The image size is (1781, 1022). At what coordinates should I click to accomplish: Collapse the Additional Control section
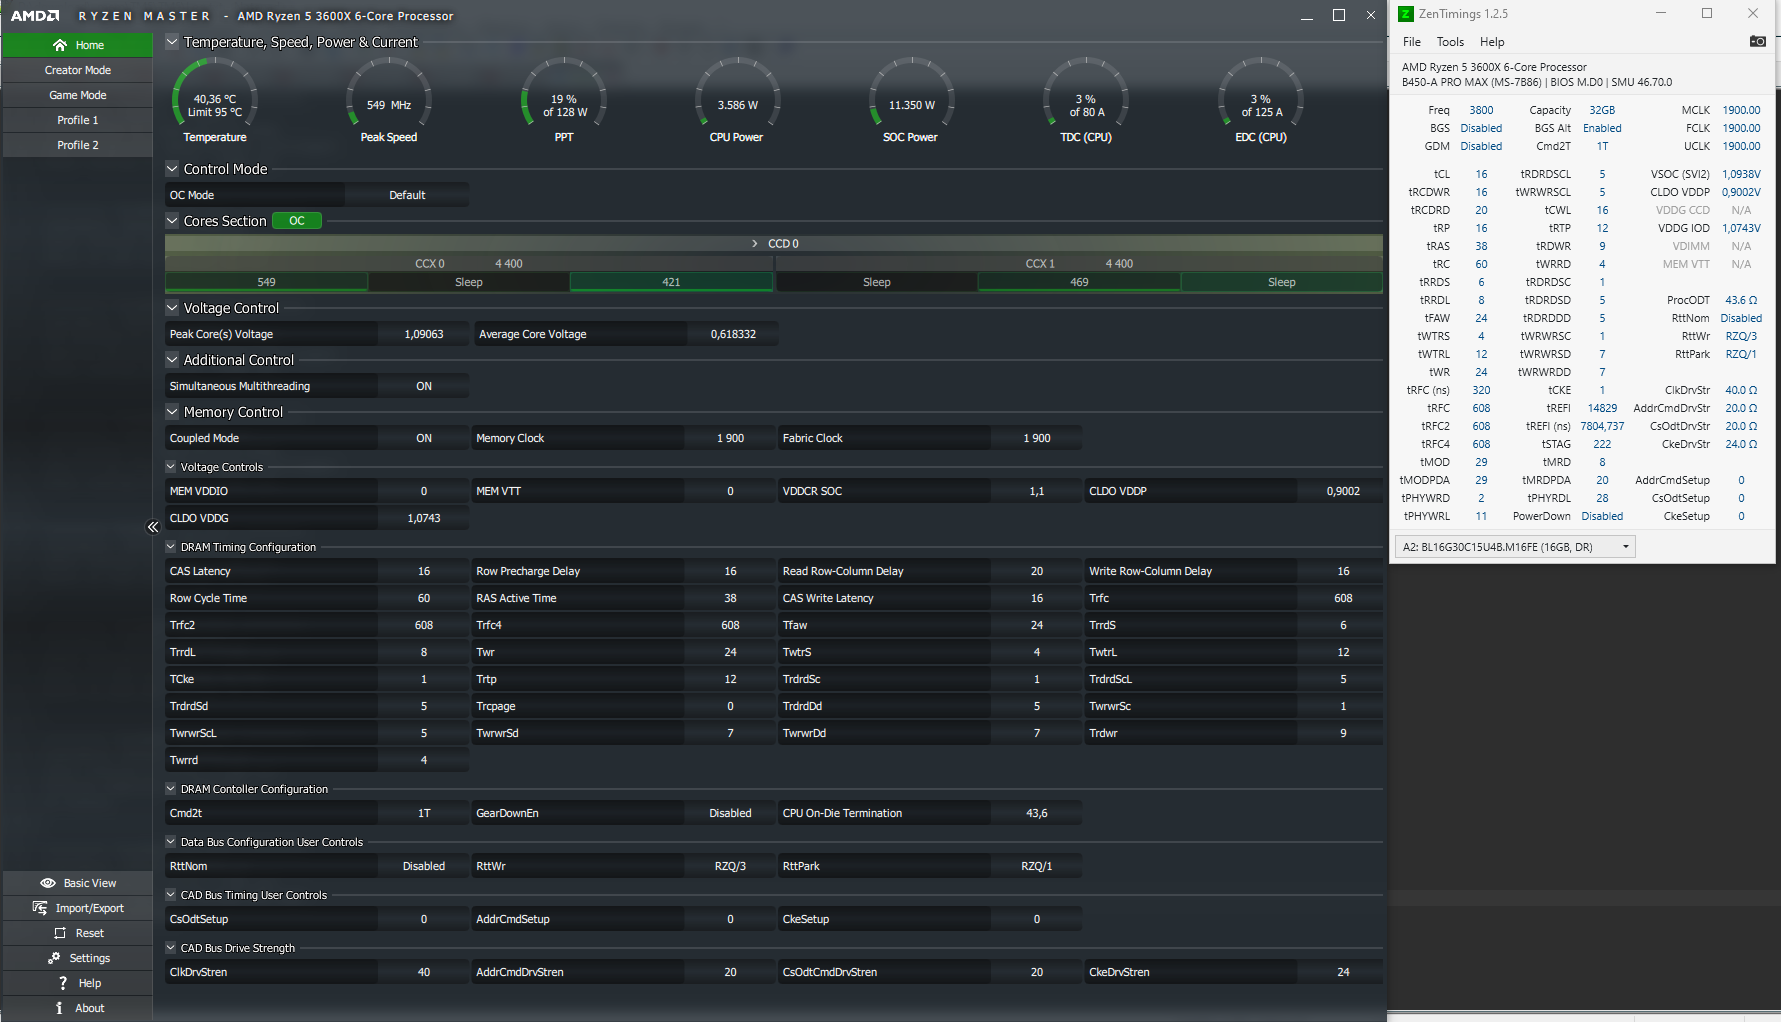click(x=172, y=360)
